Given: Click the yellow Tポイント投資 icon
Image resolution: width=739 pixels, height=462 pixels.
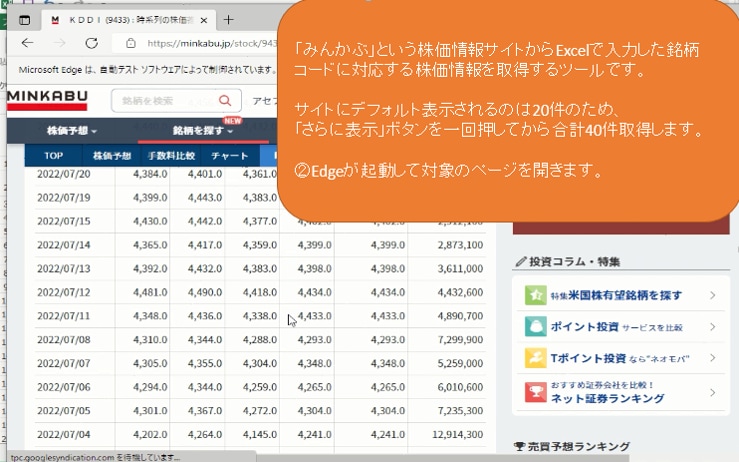Looking at the screenshot, I should coord(535,358).
